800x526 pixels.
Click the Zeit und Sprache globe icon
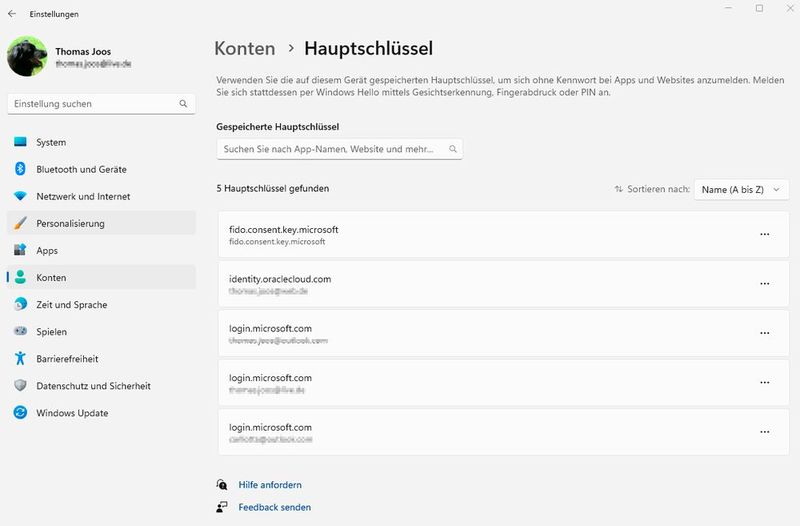pos(20,304)
